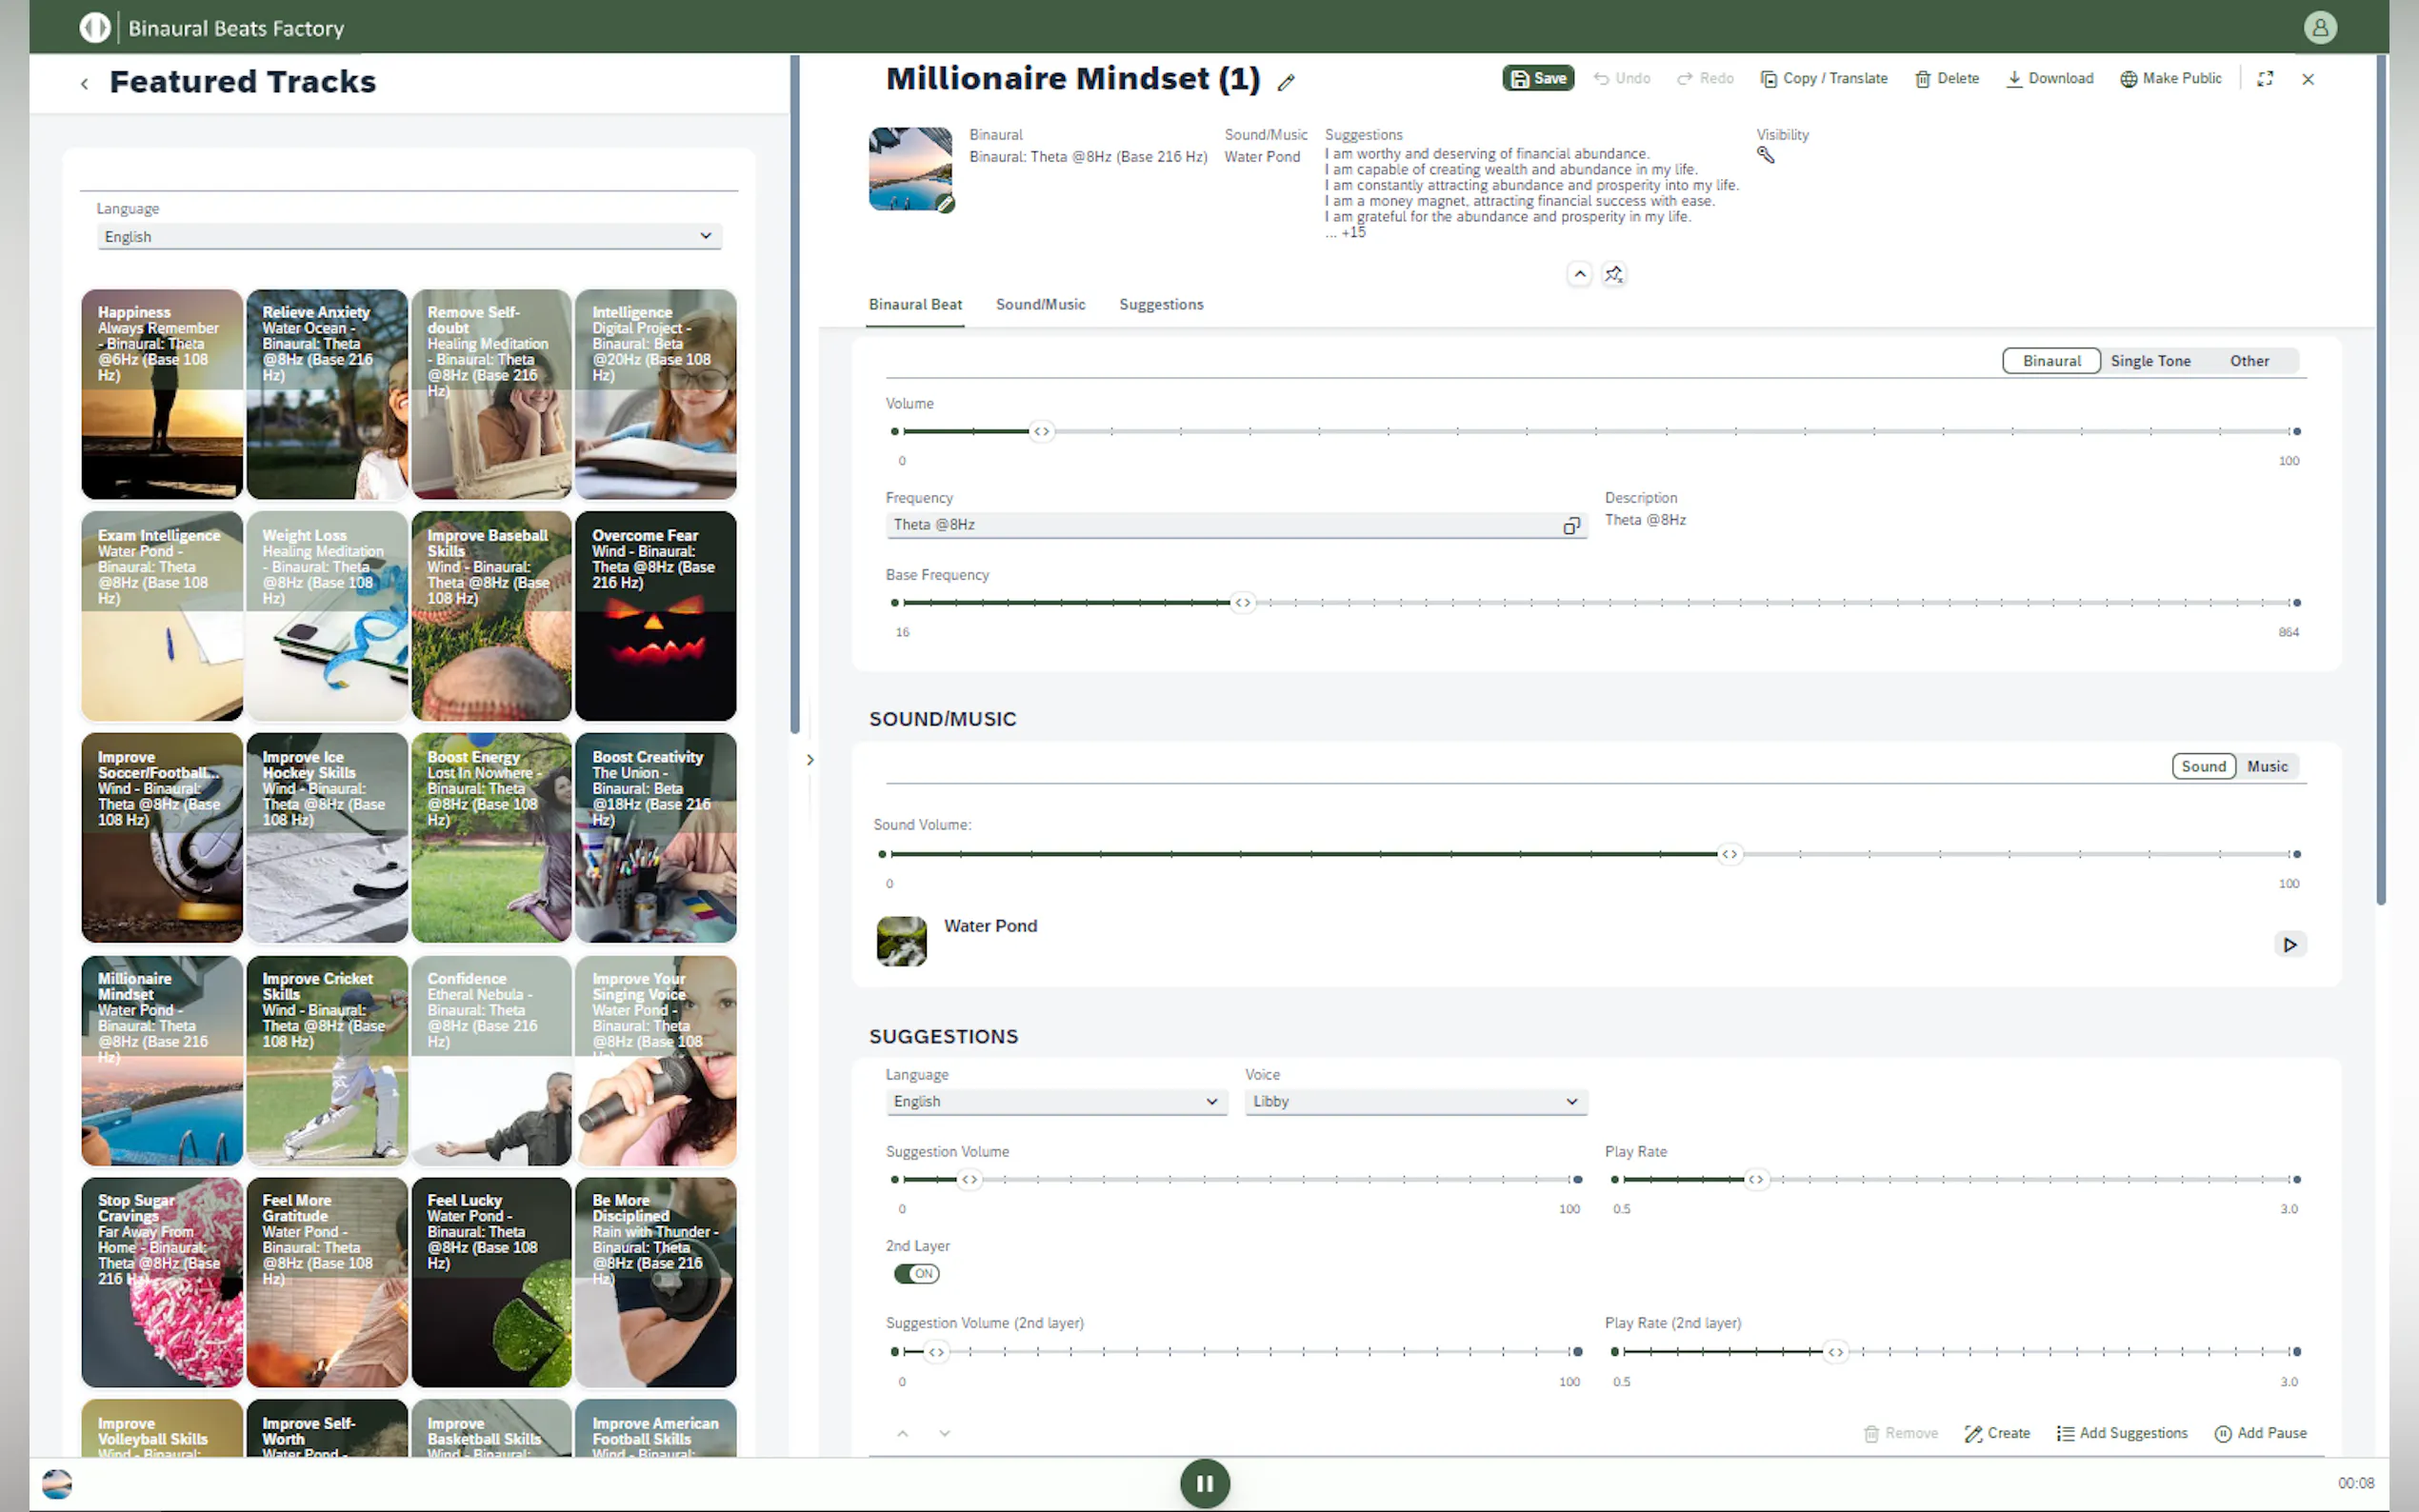Switch Sound/Music selector to Music
The width and height of the screenshot is (2419, 1512).
2266,766
